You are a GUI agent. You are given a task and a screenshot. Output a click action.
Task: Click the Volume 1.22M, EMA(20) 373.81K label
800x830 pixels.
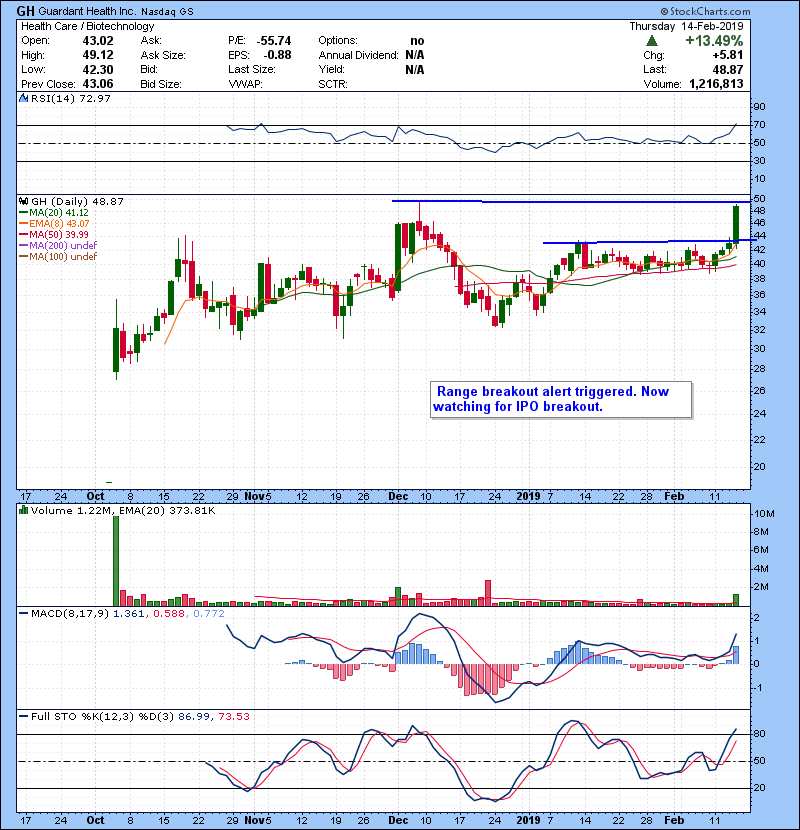[123, 510]
